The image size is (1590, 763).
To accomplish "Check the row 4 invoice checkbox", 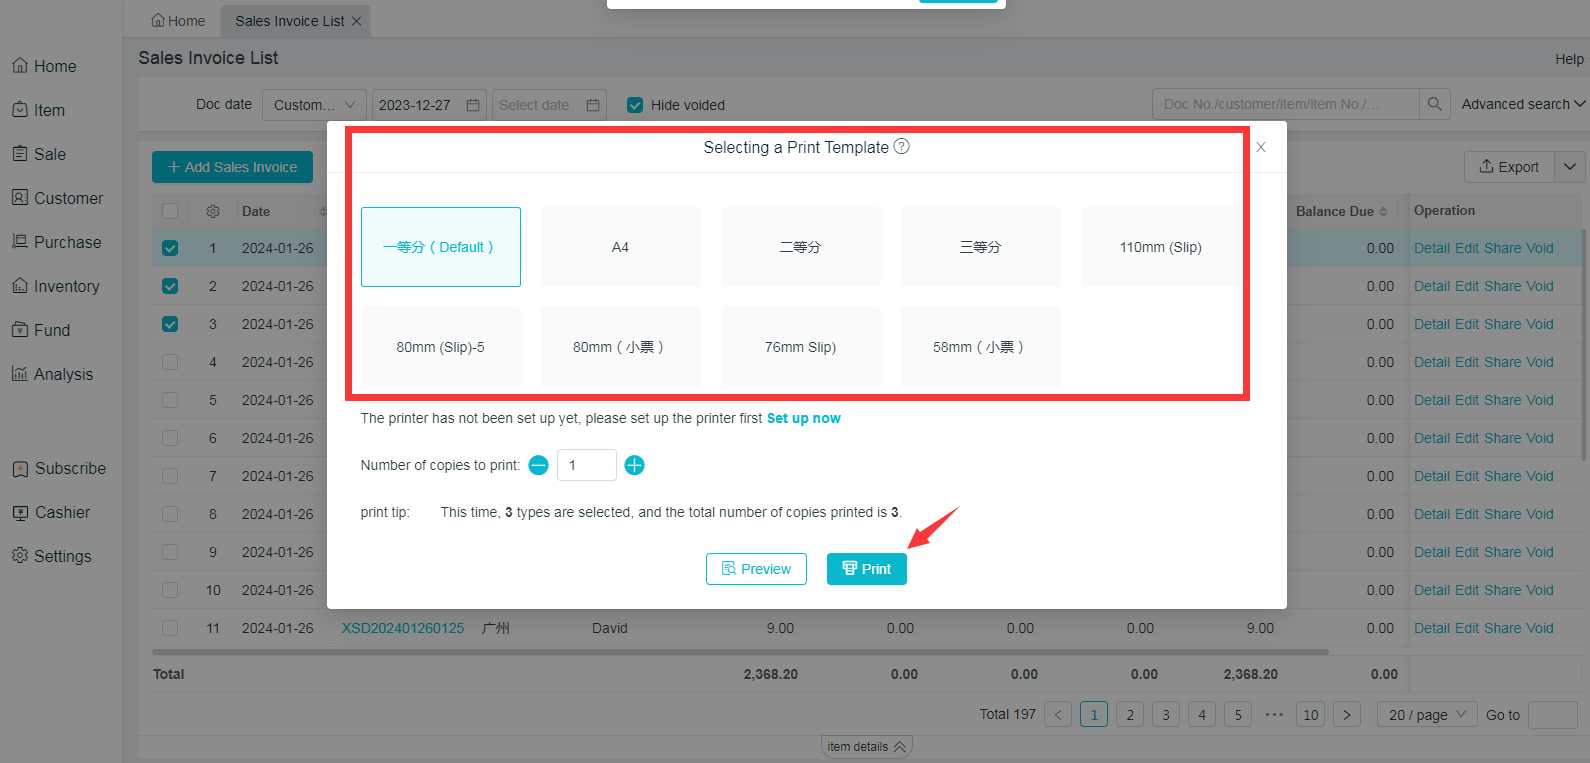I will tap(170, 362).
